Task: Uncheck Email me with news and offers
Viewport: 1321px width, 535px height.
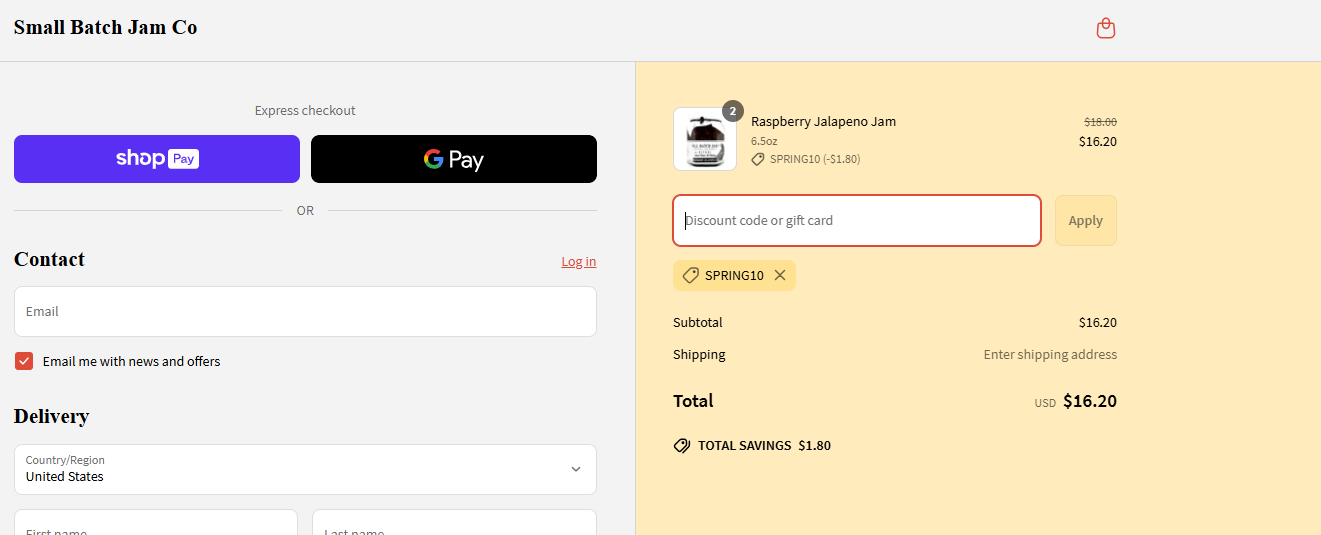Action: pyautogui.click(x=24, y=361)
